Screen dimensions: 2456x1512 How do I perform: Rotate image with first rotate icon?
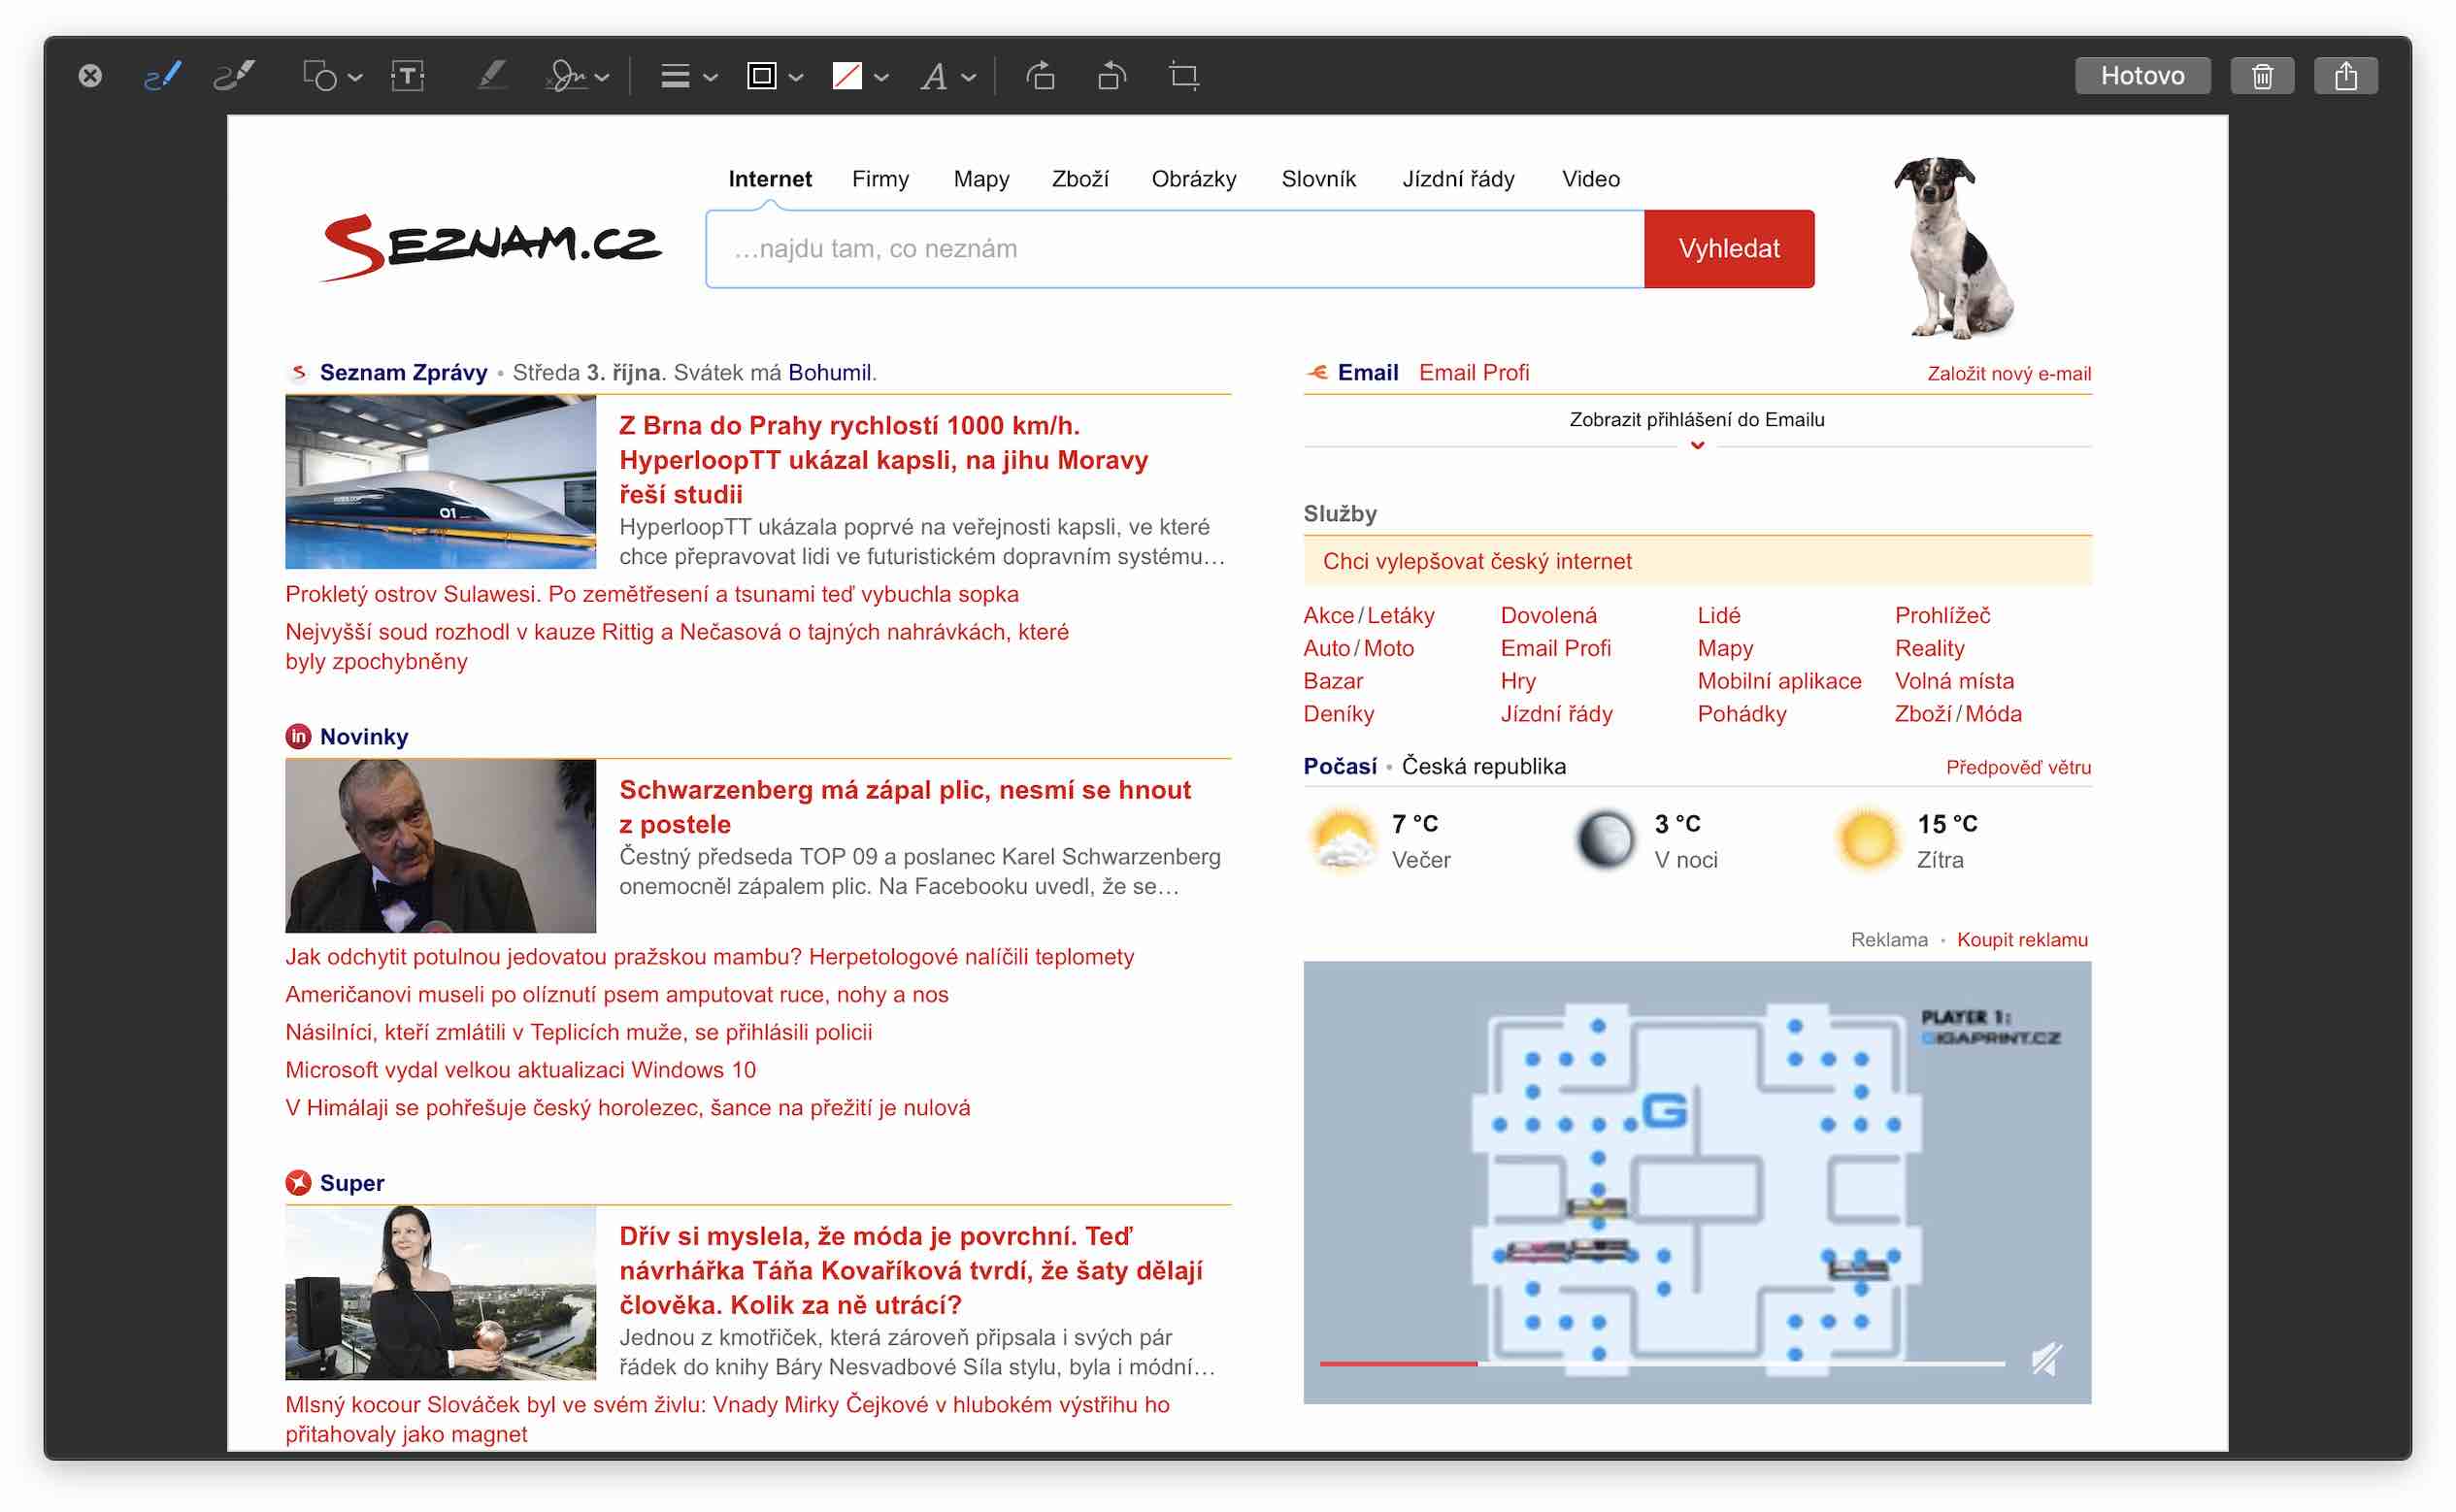tap(1040, 76)
